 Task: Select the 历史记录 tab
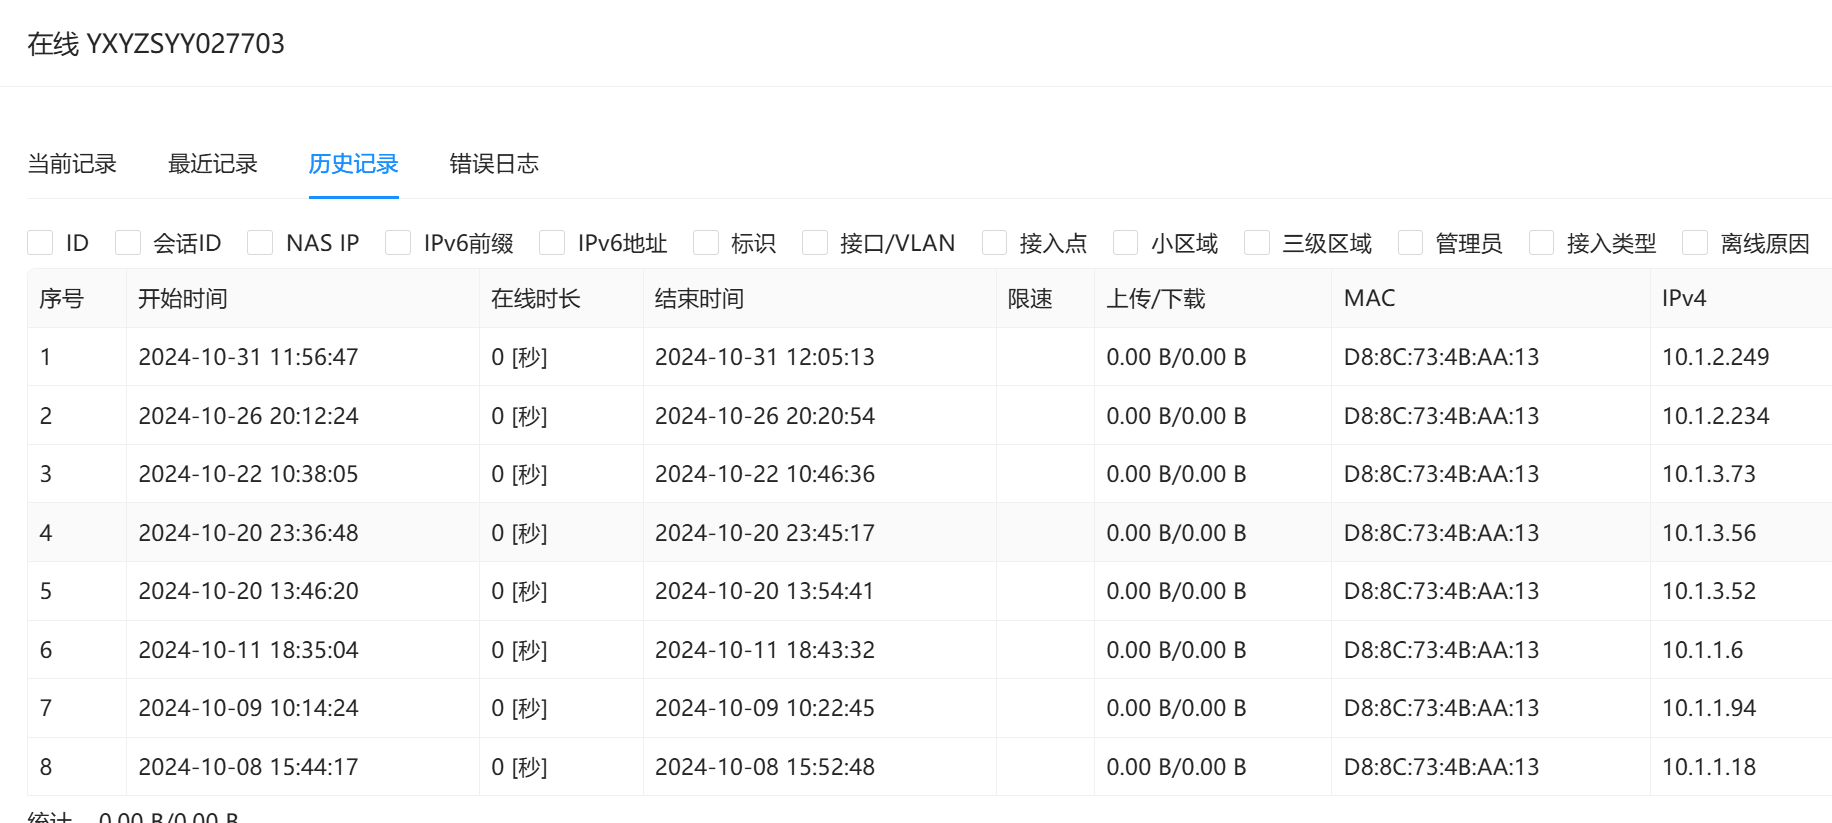tap(353, 164)
